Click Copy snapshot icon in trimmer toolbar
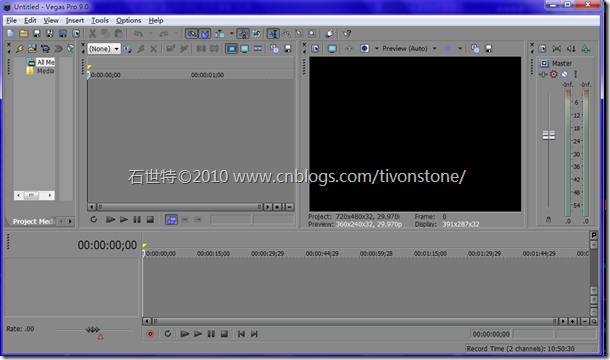The image size is (610, 360). click(x=274, y=49)
